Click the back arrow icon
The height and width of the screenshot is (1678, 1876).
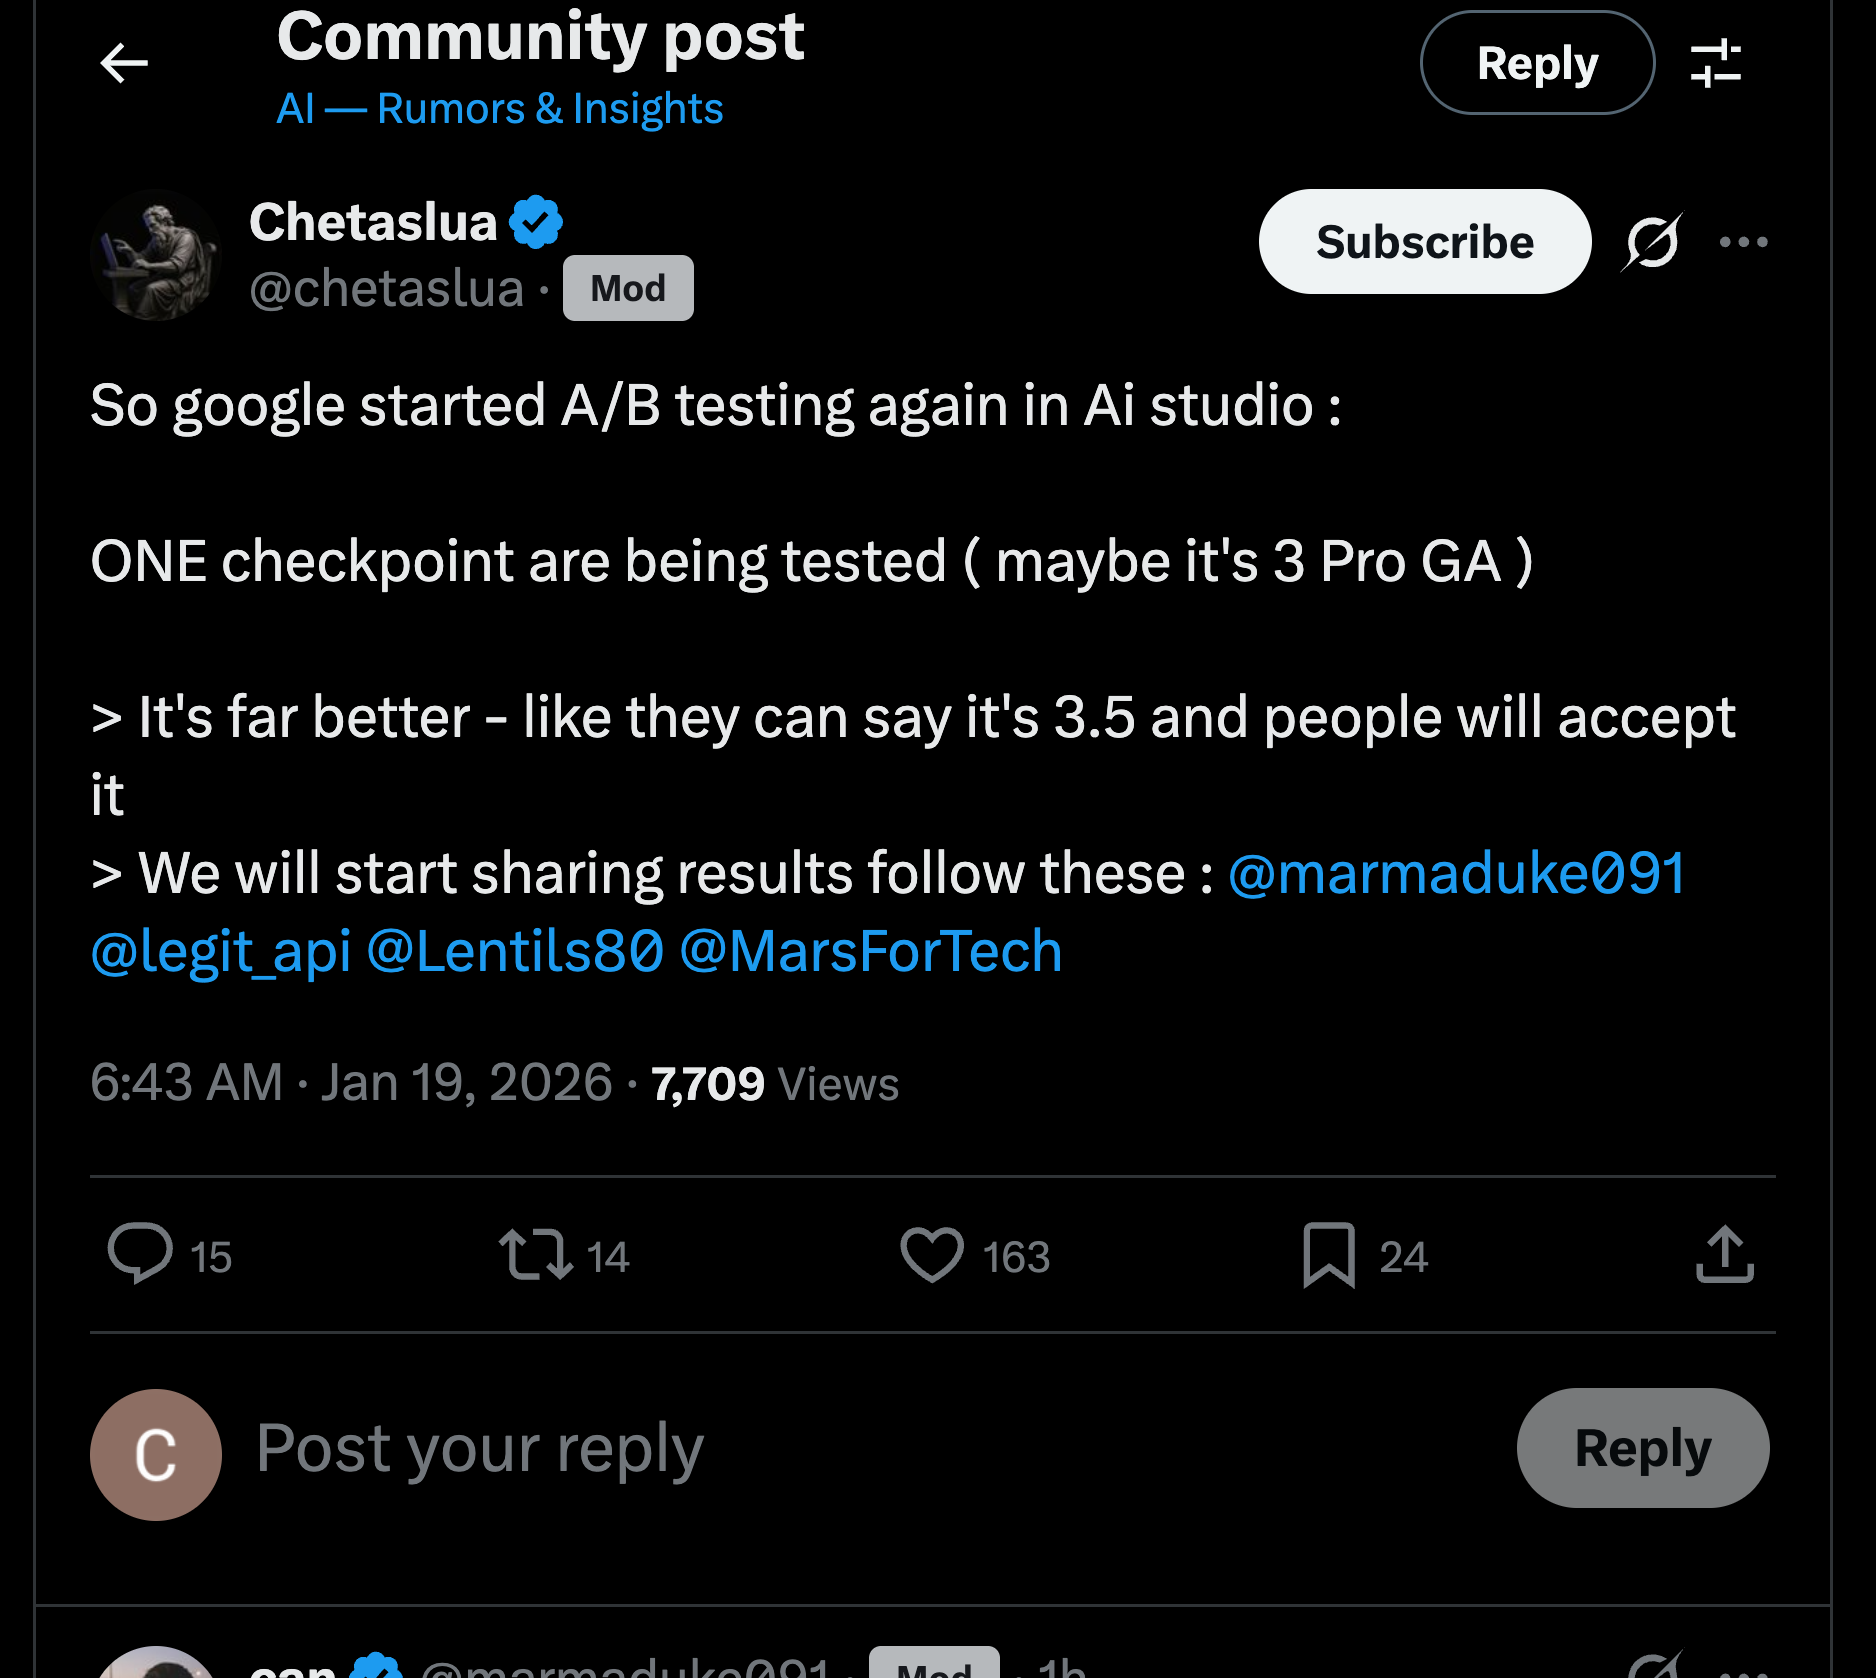click(x=124, y=63)
